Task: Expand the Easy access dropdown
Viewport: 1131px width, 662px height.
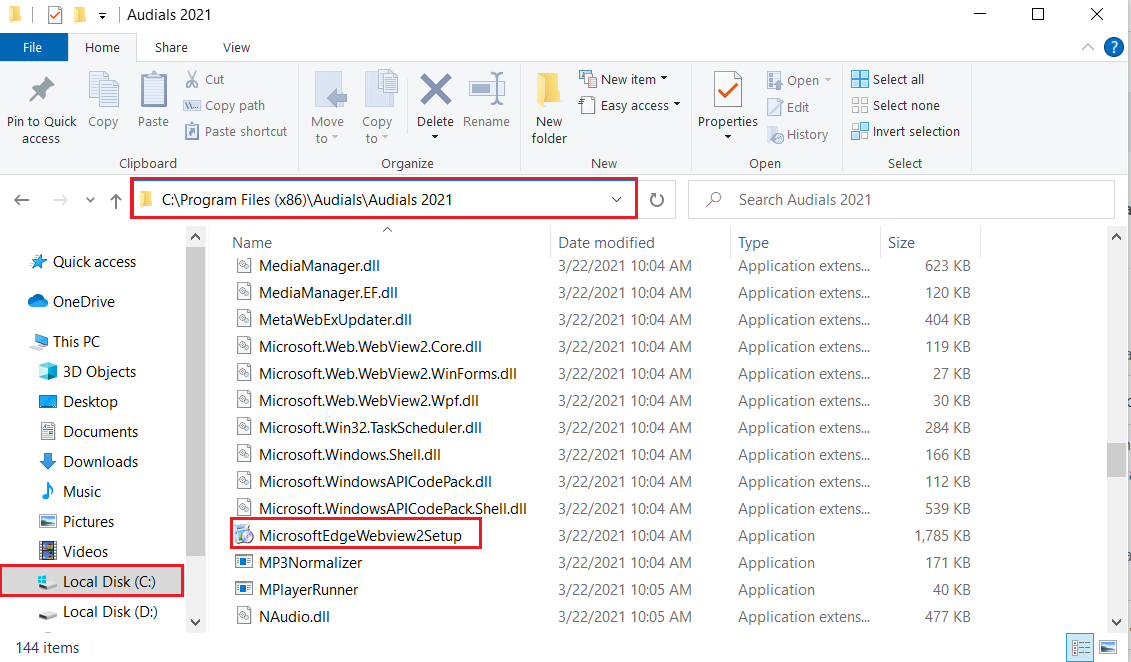Action: pos(629,105)
